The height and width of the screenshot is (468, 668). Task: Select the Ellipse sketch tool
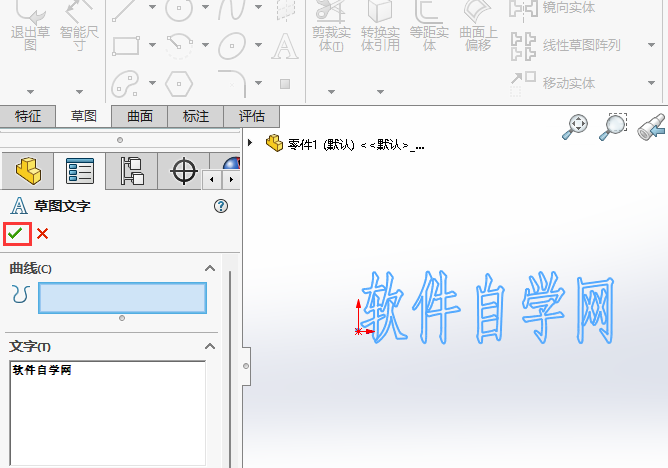(232, 45)
